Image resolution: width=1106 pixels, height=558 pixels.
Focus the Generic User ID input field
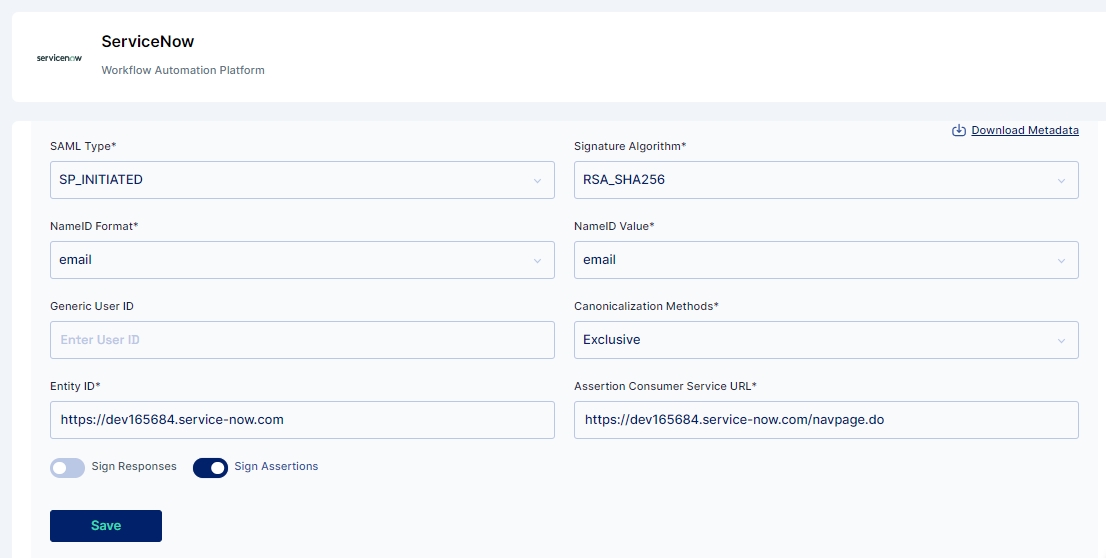302,340
